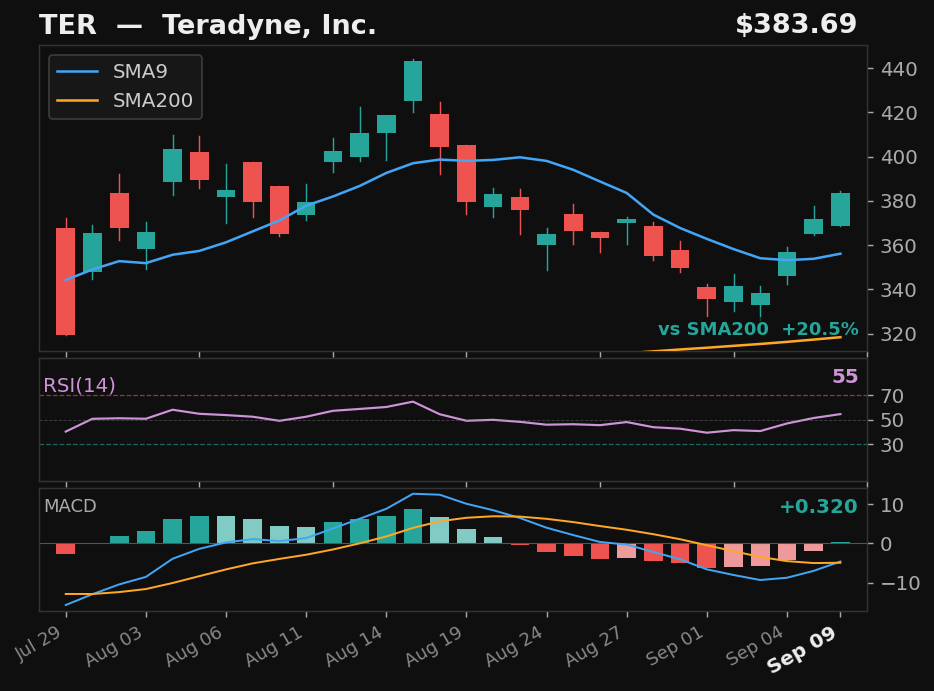Screen dimensions: 934x691
Task: Click the 360 price axis label
Action: [x=899, y=245]
